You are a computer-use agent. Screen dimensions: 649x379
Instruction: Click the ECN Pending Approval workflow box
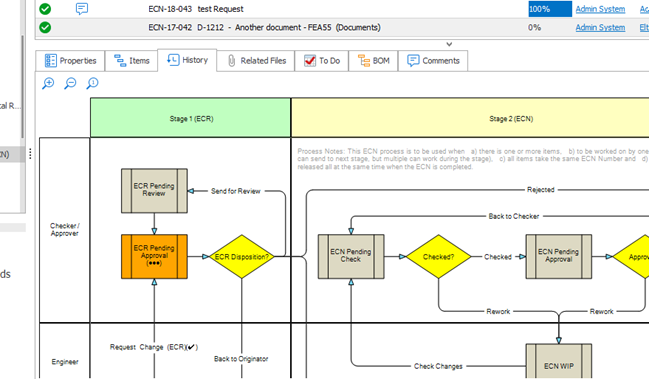click(x=559, y=257)
